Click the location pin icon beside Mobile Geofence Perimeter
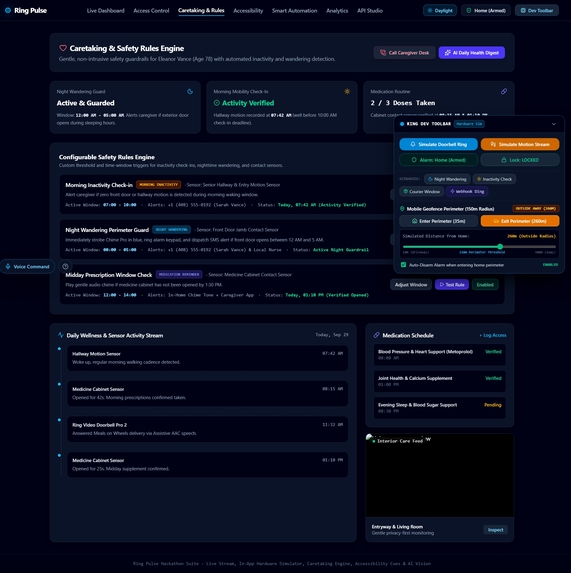571x573 pixels. click(x=402, y=209)
